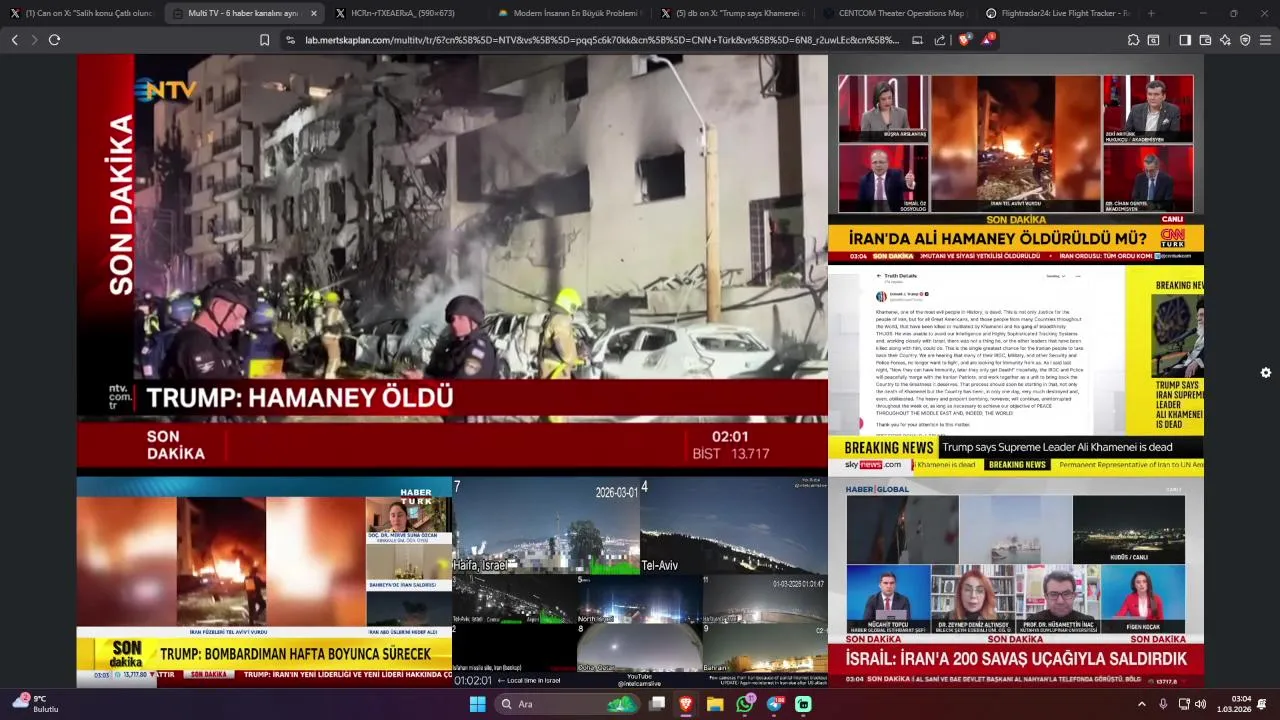Viewport: 1280px width, 720px height.
Task: Open Multi TV settings gear icon
Action: (1266, 373)
